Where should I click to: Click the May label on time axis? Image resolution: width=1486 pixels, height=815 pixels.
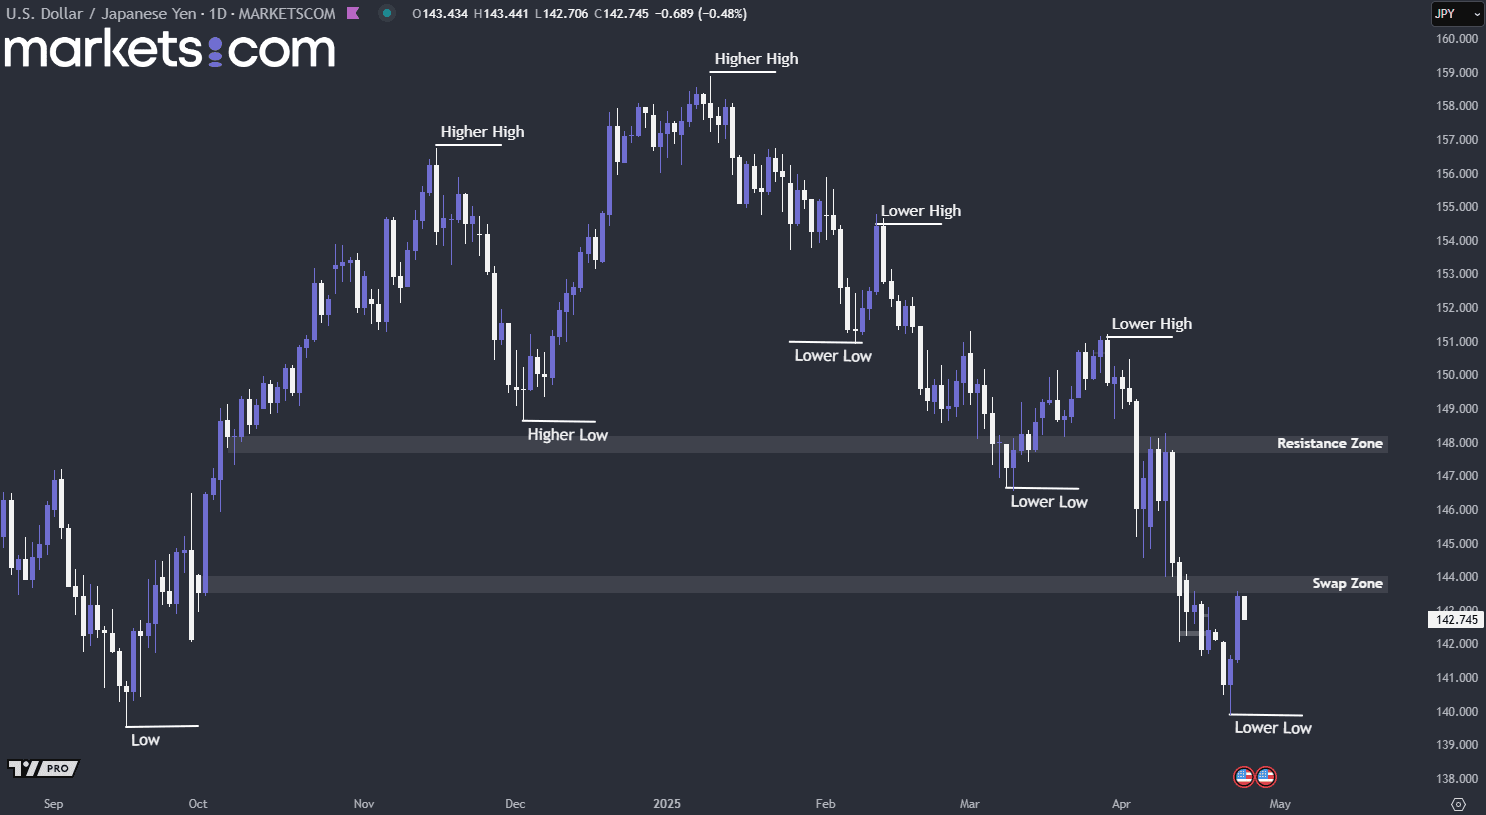[1280, 804]
